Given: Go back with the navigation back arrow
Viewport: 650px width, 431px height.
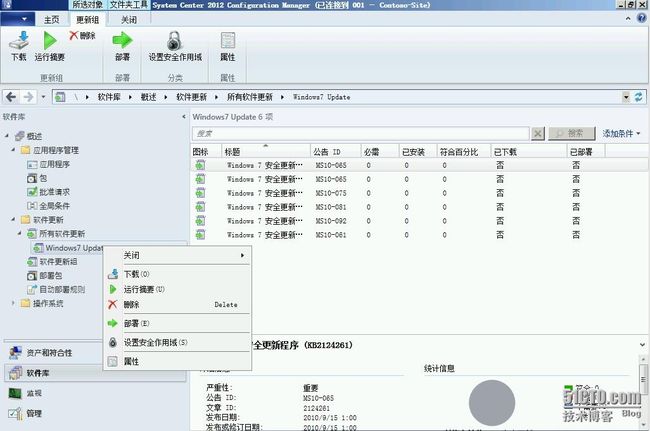Looking at the screenshot, I should tap(11, 97).
